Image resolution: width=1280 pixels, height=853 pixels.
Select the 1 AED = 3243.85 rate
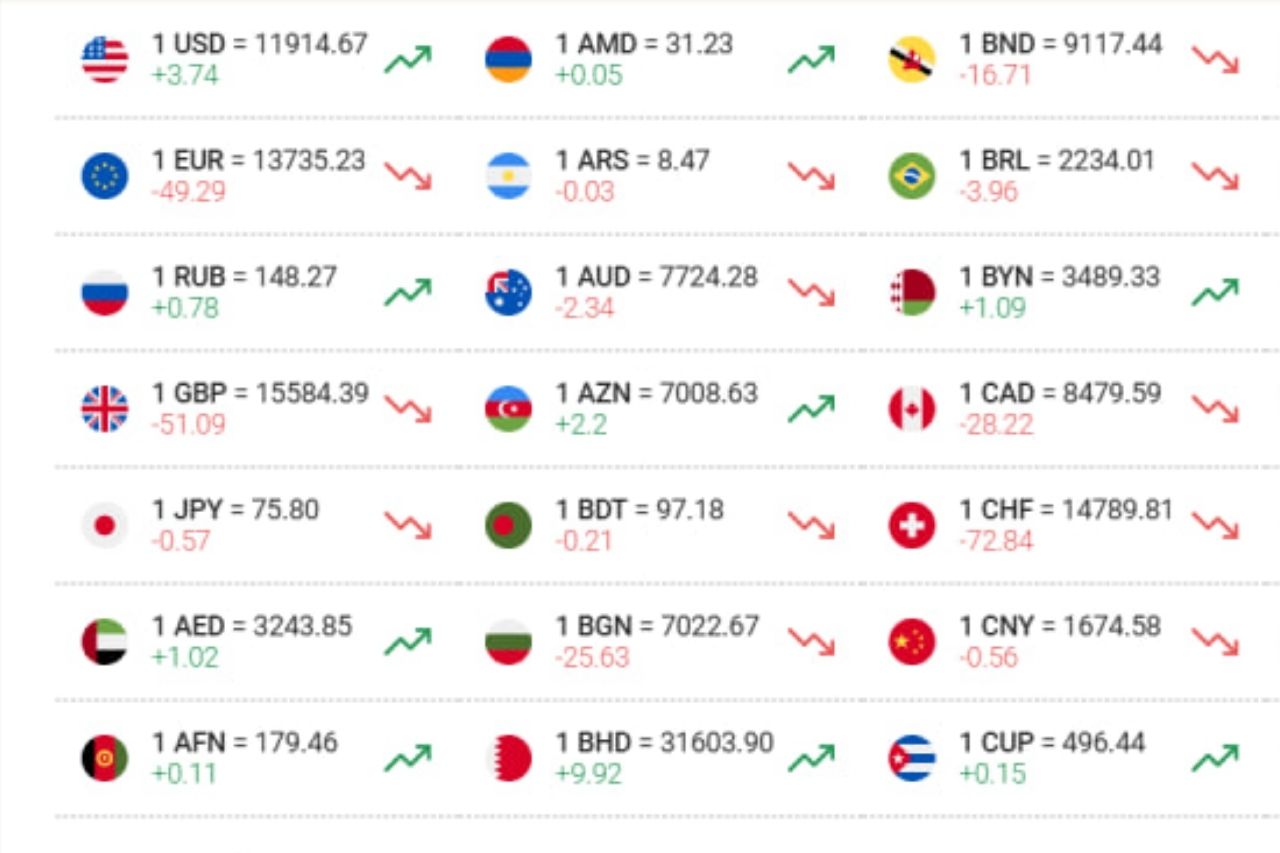[252, 626]
